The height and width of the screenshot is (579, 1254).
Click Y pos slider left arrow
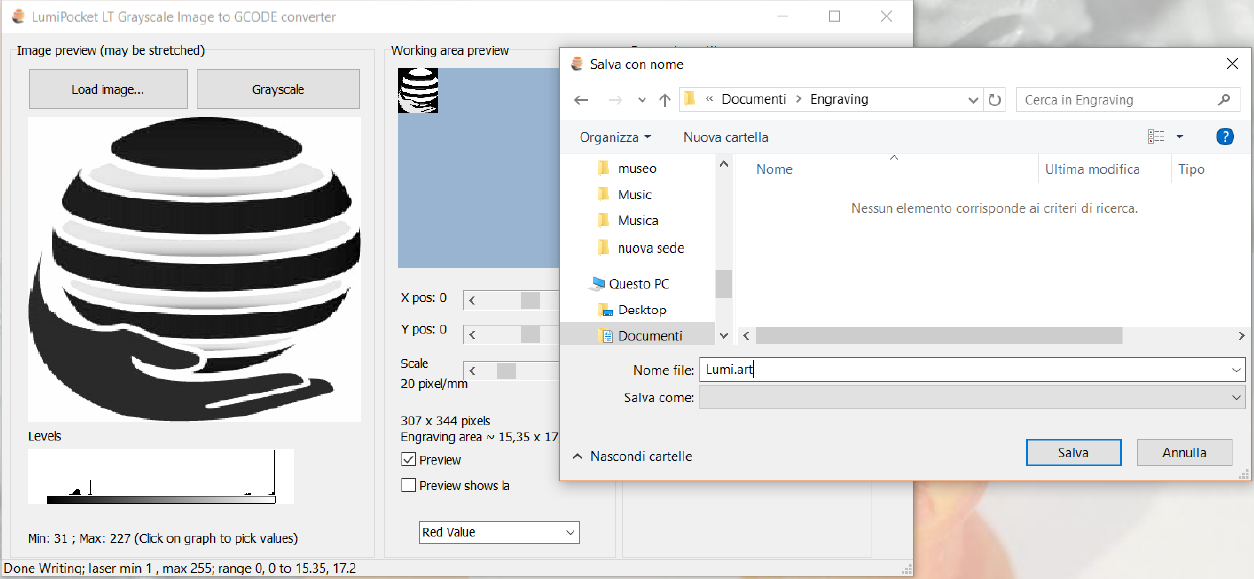pyautogui.click(x=473, y=334)
